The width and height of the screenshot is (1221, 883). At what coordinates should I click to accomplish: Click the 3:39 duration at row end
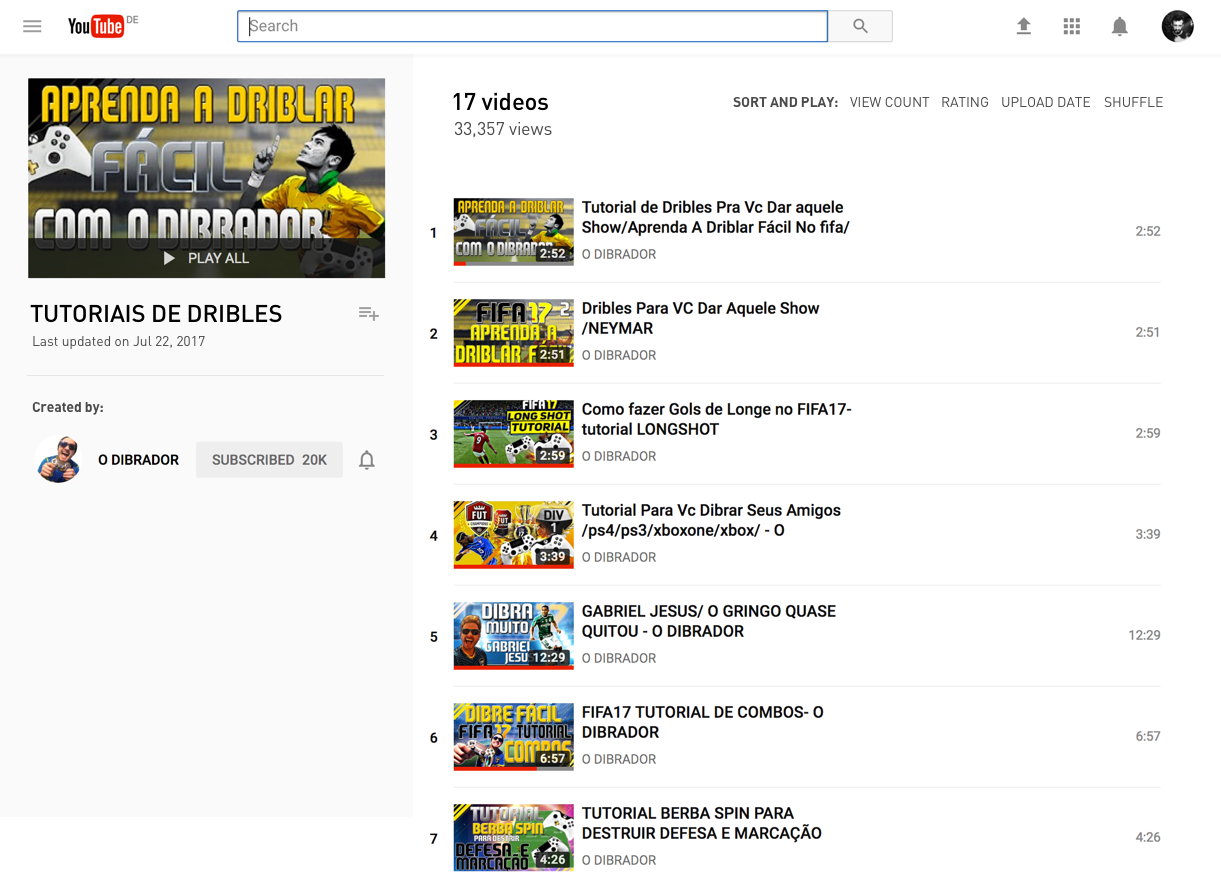tap(1148, 534)
